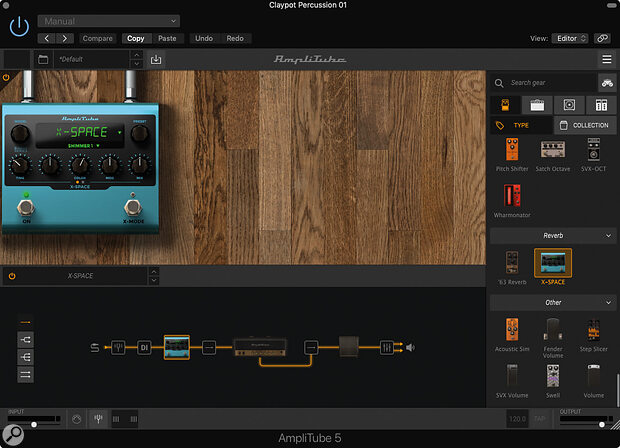Toggle the plugin power bypass button

tap(19, 26)
